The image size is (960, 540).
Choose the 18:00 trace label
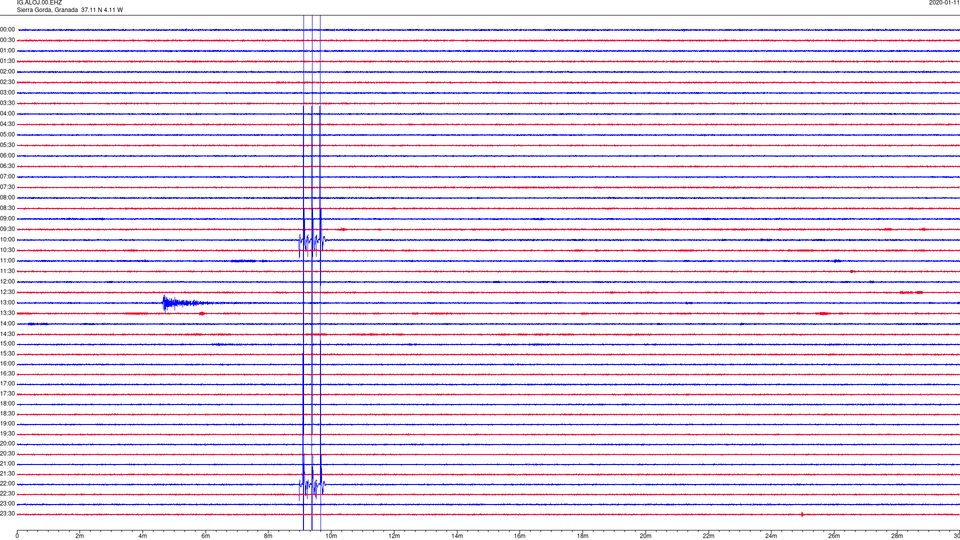7,403
